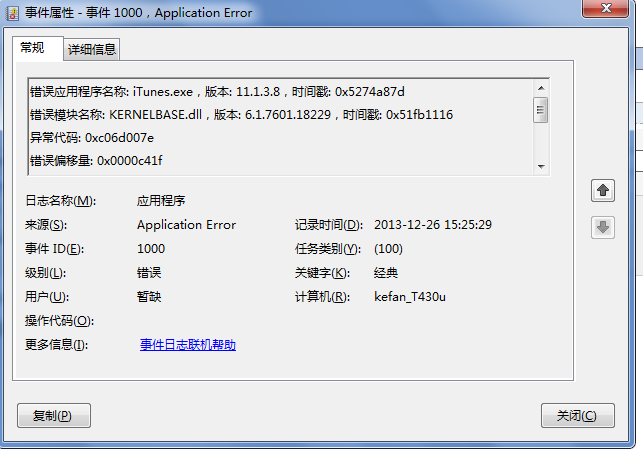Viewport: 643px width, 455px height.
Task: Click the 关闭(C) button
Action: pyautogui.click(x=577, y=416)
